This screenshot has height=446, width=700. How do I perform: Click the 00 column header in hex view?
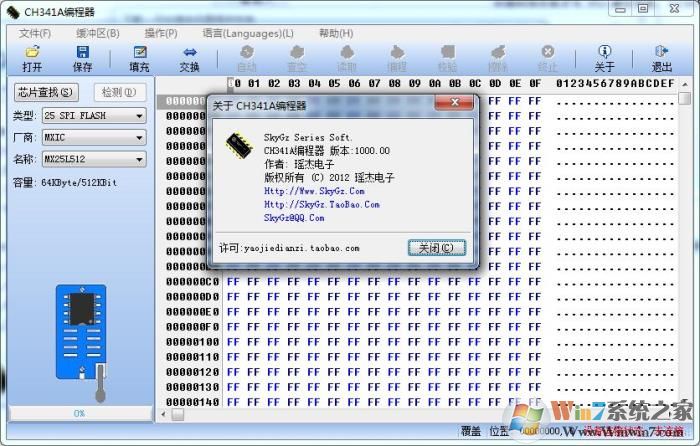[234, 83]
